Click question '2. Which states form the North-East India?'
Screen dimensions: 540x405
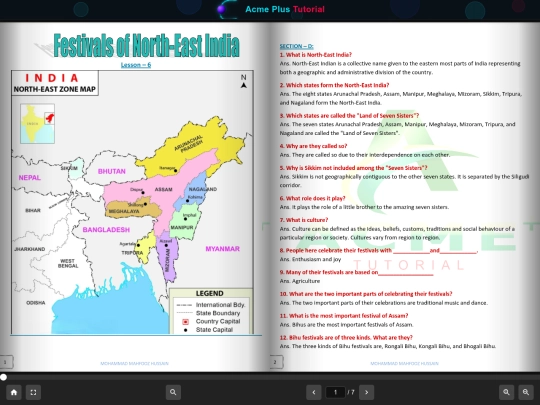pos(334,85)
